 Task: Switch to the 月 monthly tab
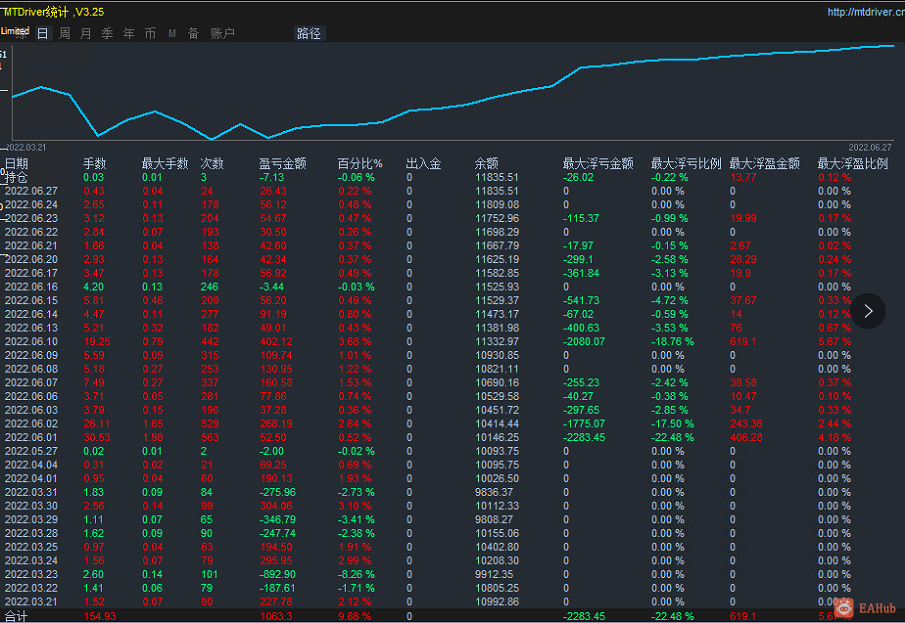[x=85, y=33]
